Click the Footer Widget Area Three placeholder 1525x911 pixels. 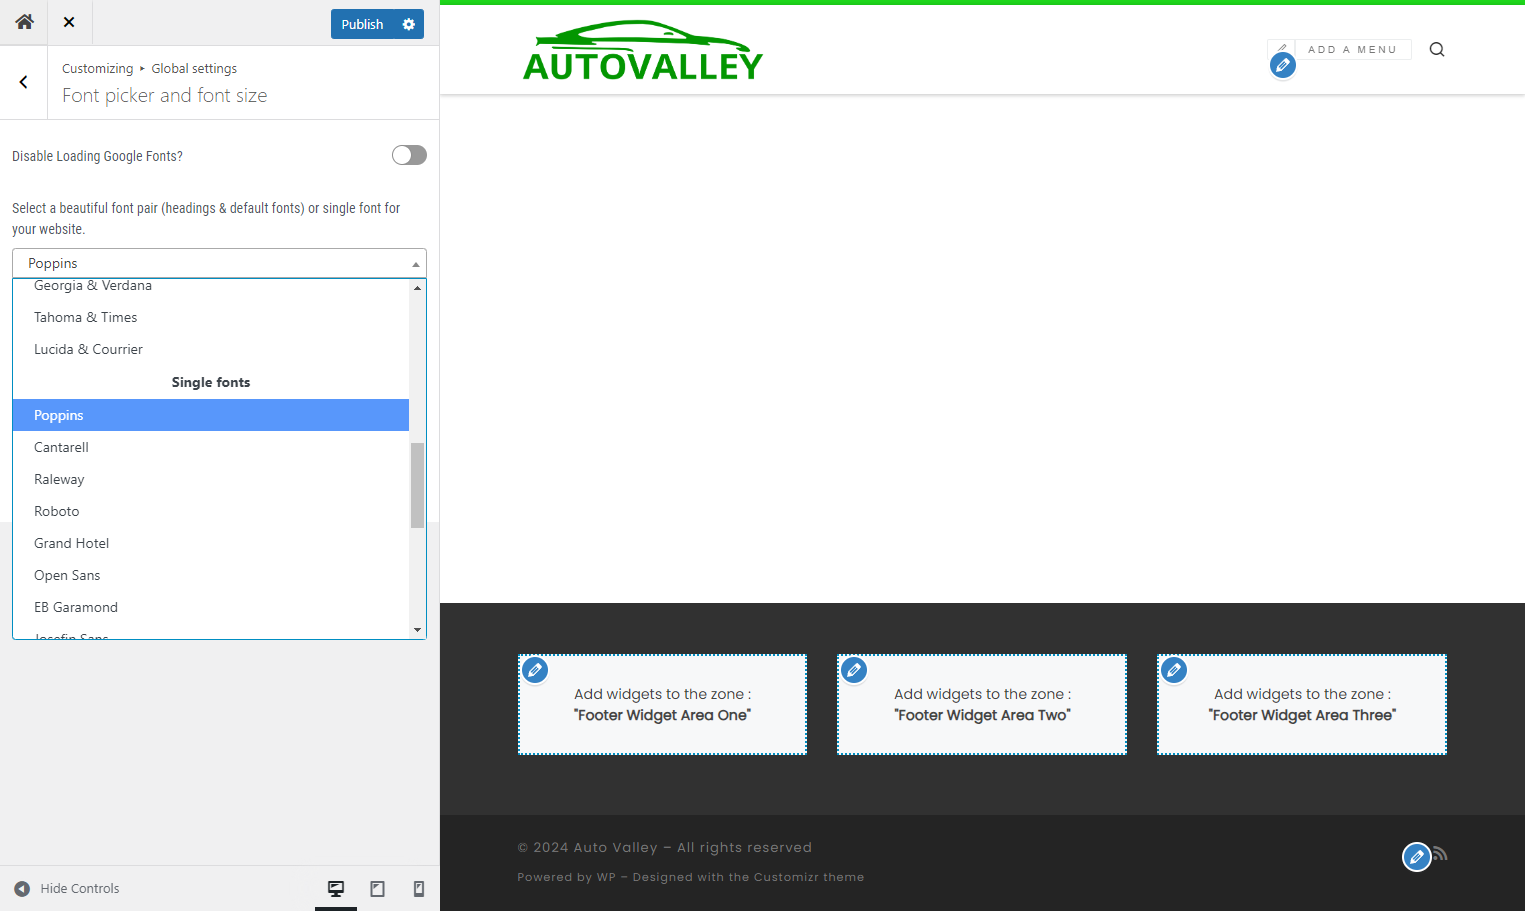(1302, 705)
